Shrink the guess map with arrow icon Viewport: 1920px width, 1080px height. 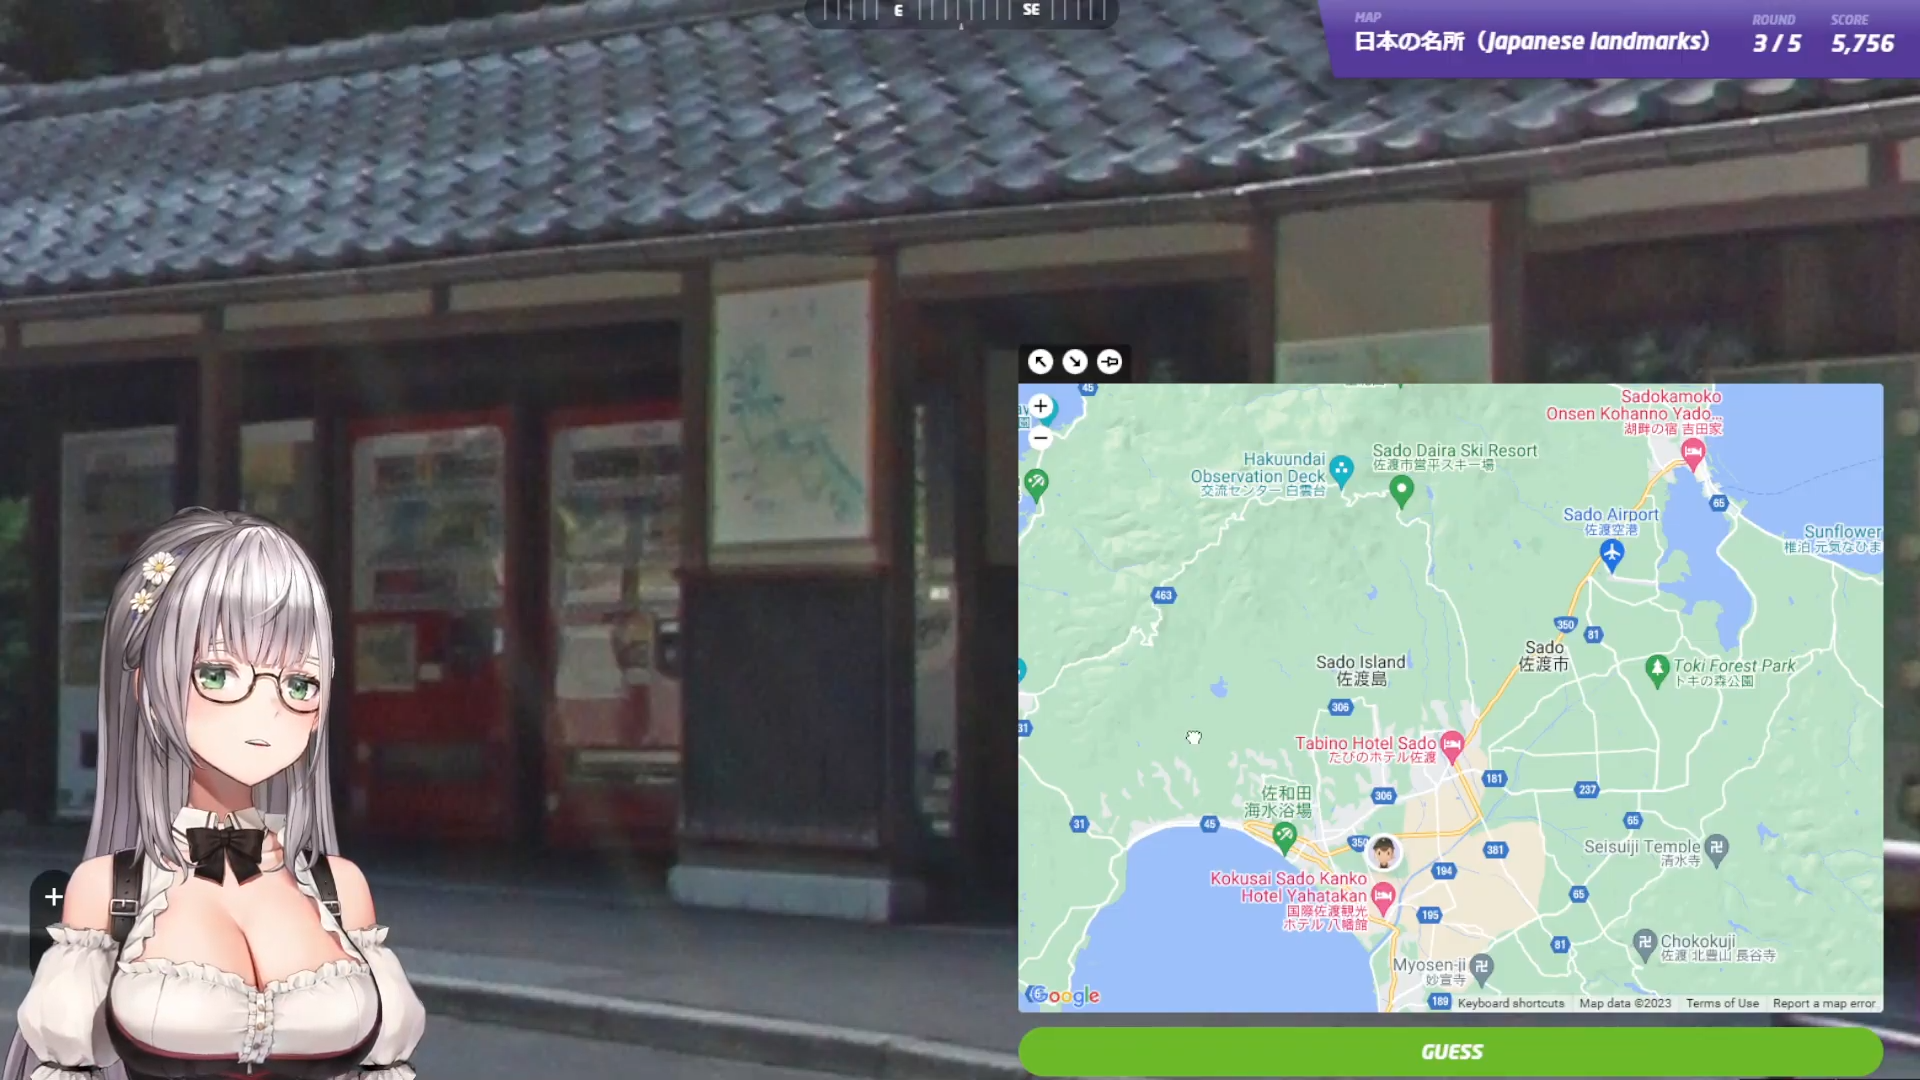pos(1075,362)
